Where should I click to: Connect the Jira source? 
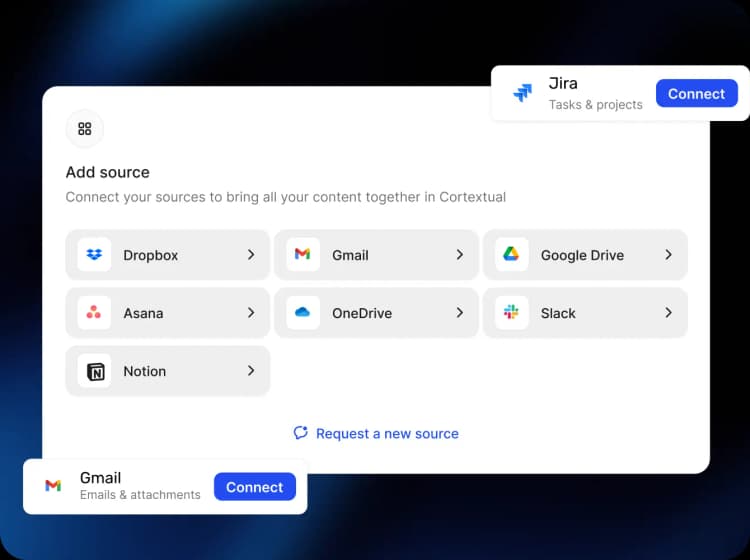point(696,93)
